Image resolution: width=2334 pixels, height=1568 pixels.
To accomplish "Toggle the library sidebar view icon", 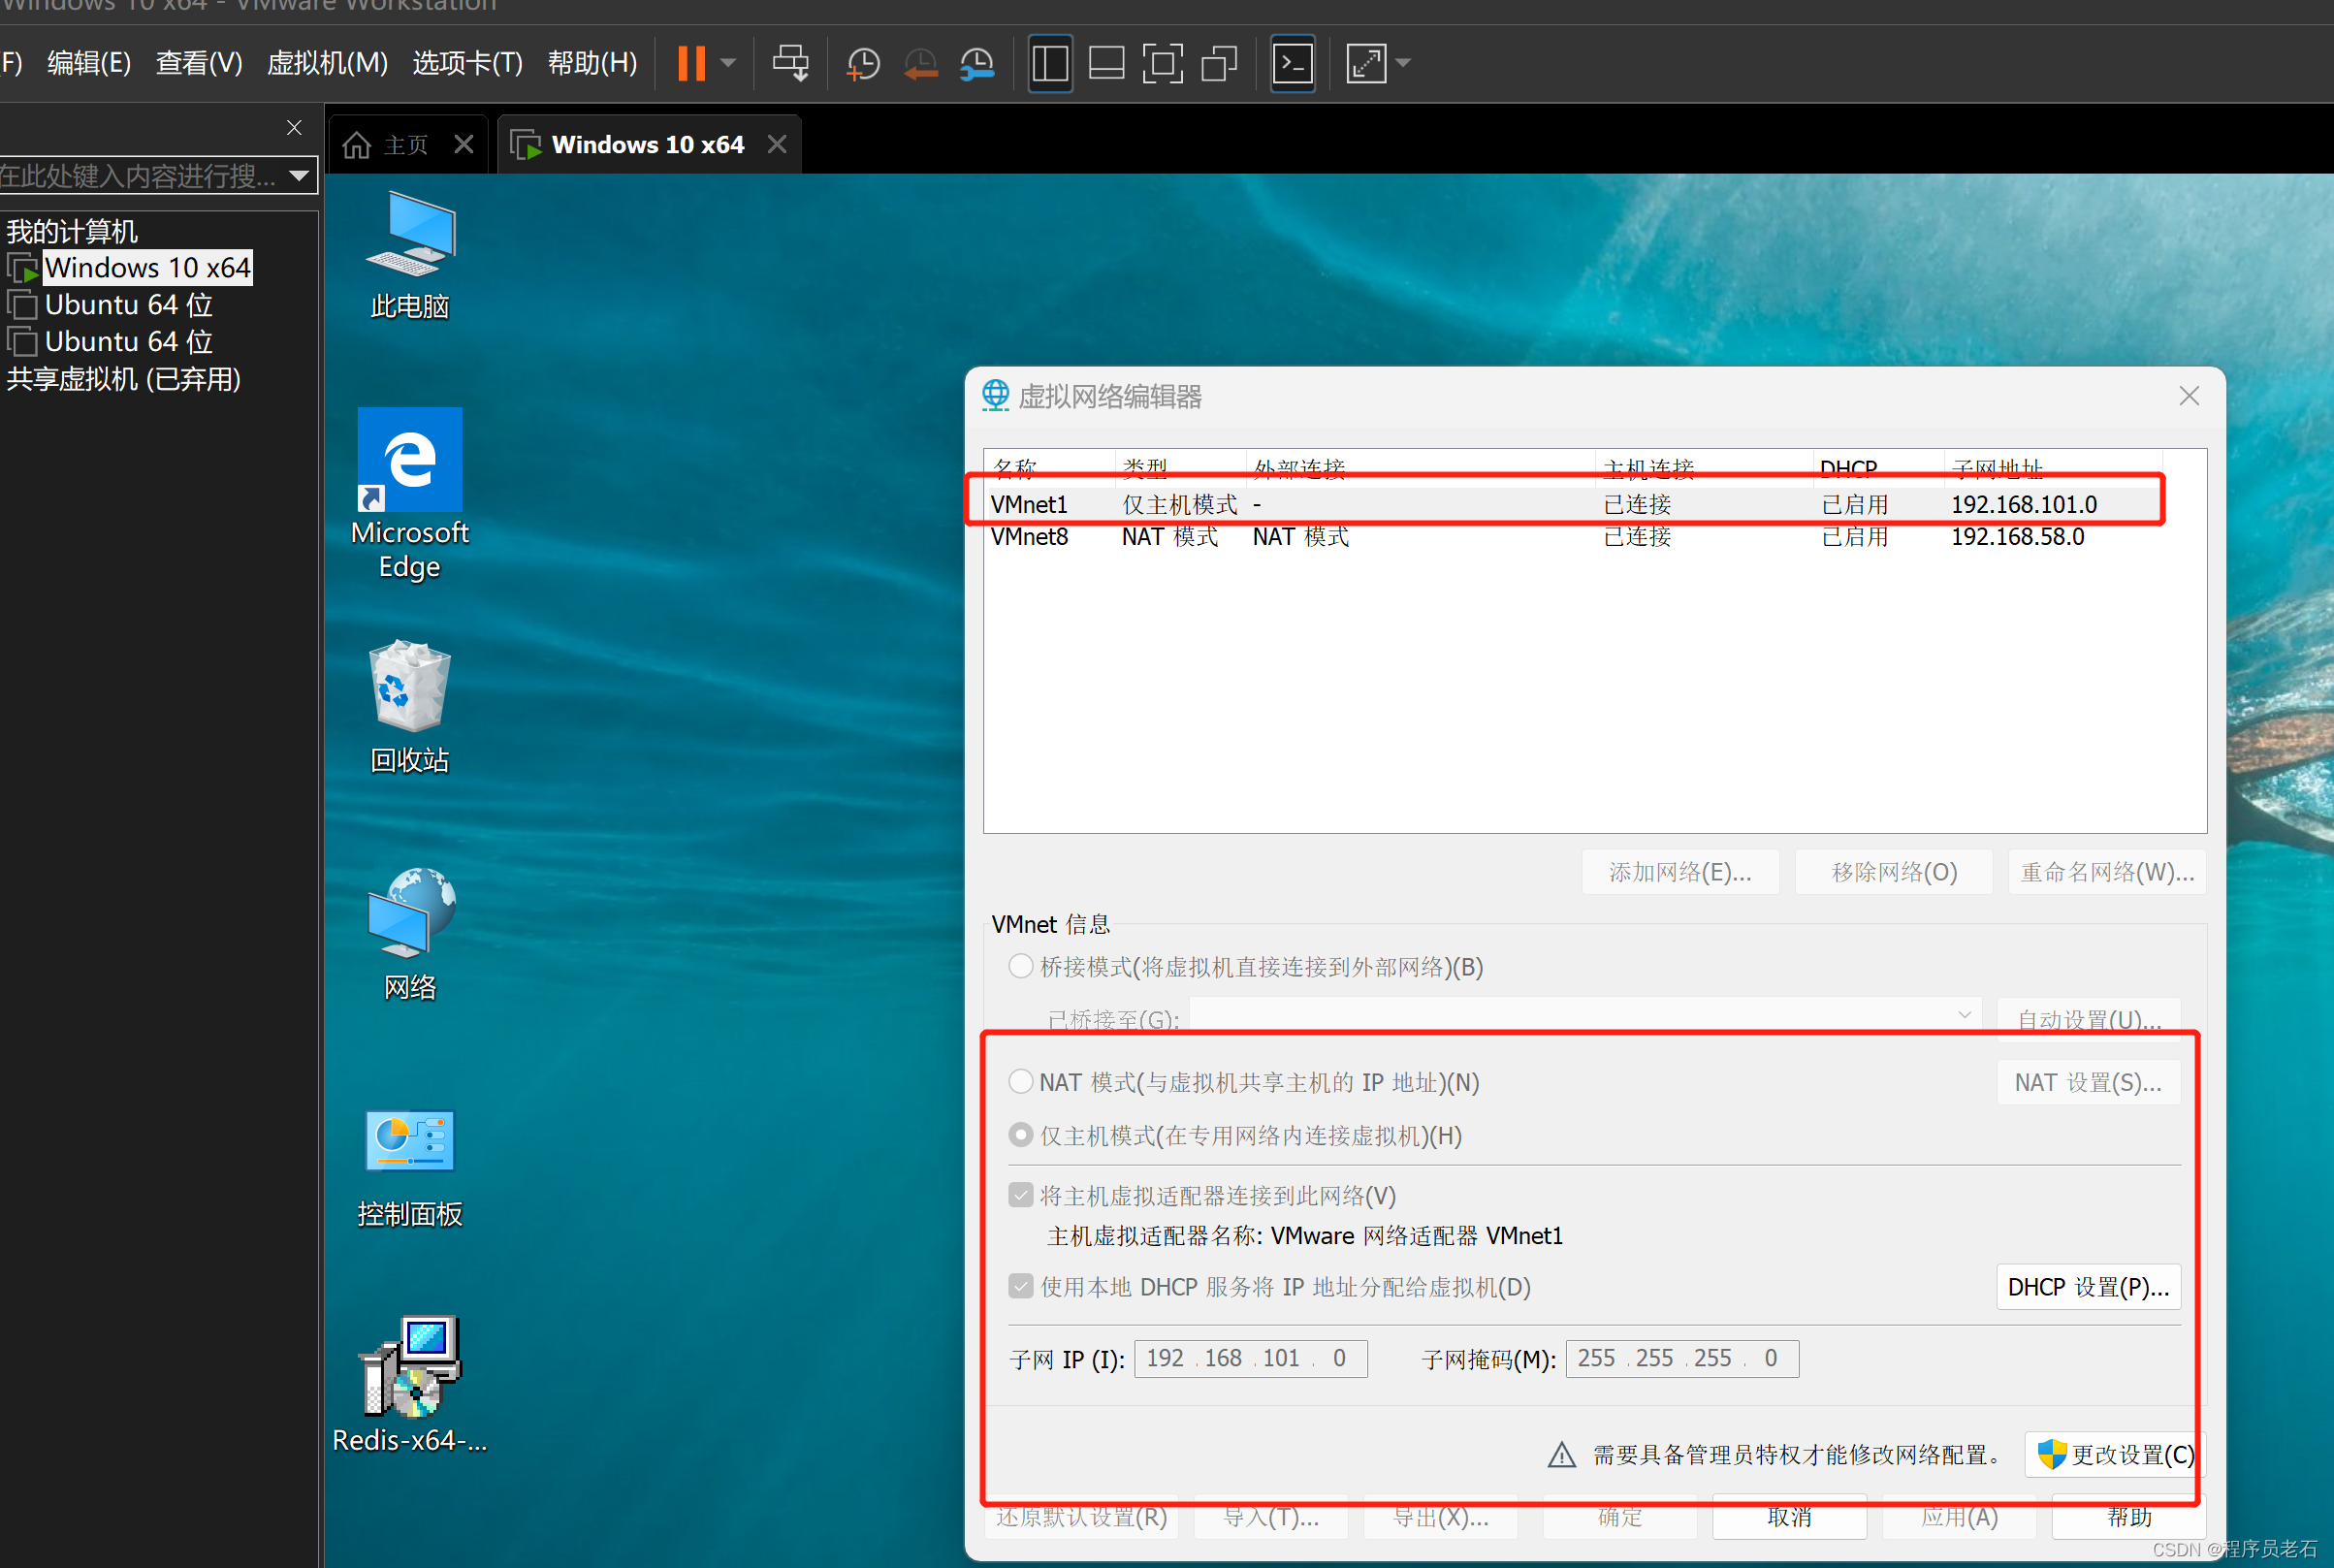I will click(1050, 63).
